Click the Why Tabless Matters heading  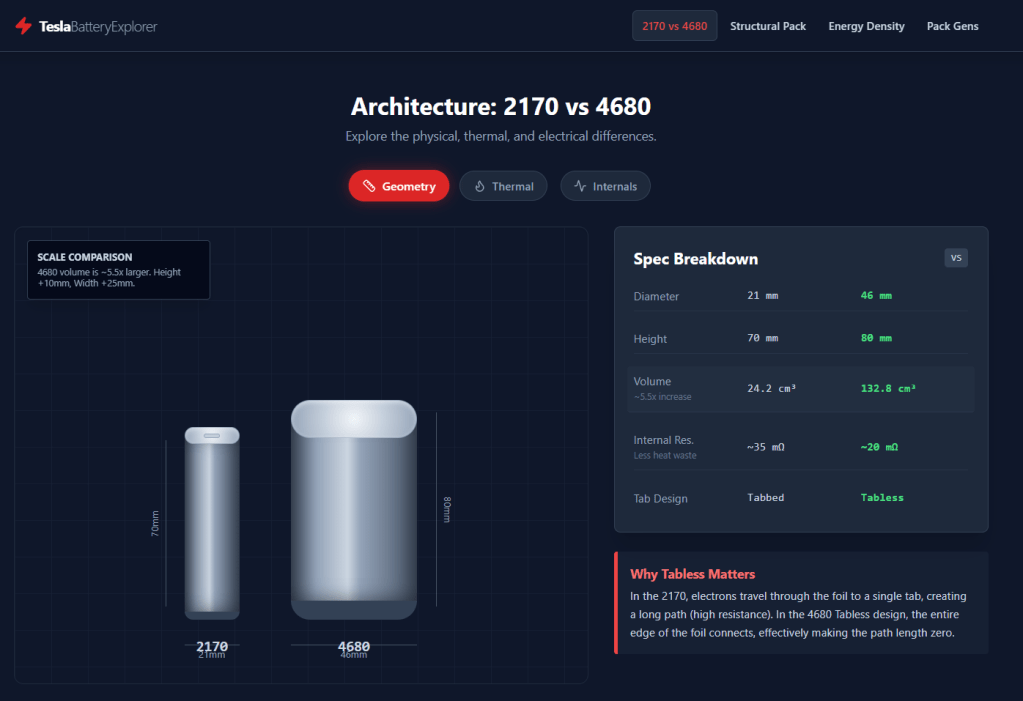[x=692, y=574]
